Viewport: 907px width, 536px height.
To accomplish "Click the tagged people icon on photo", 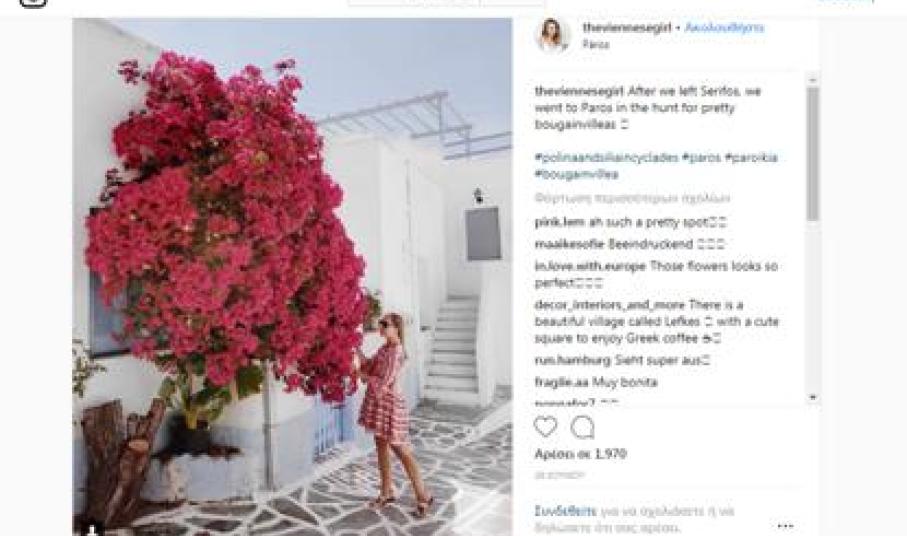I will [x=91, y=528].
